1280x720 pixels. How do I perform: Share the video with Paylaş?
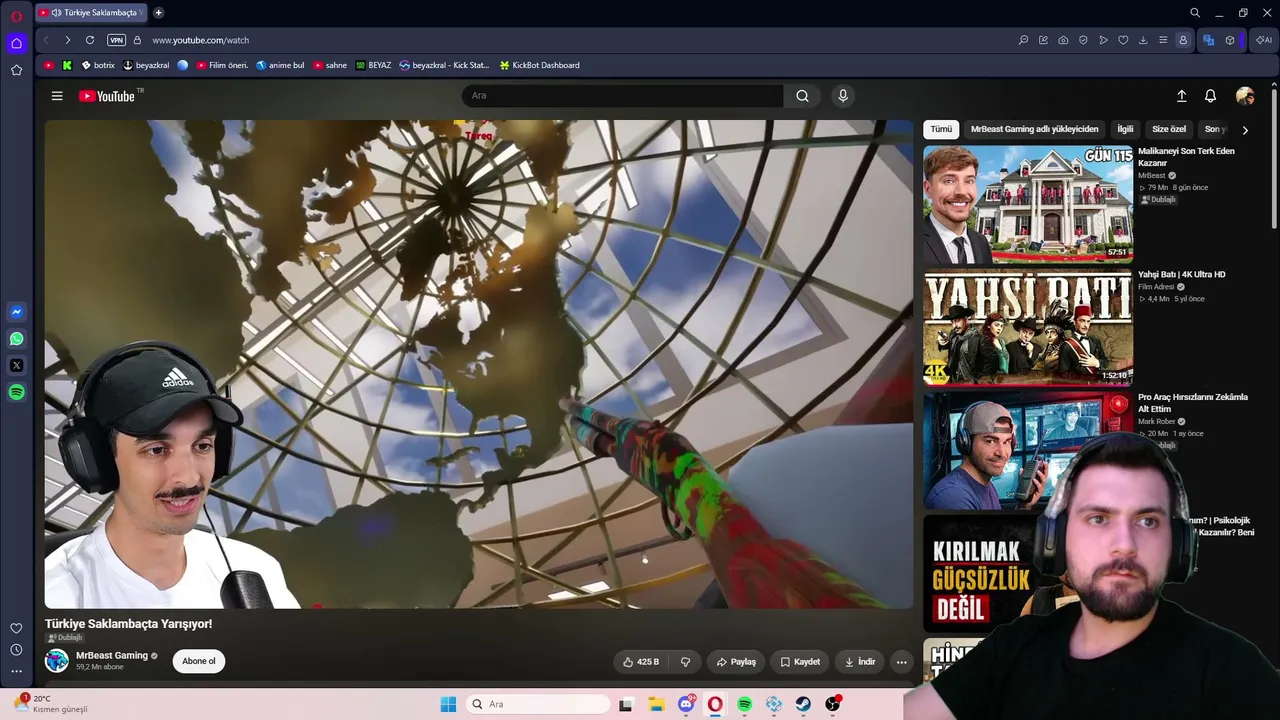pos(736,662)
